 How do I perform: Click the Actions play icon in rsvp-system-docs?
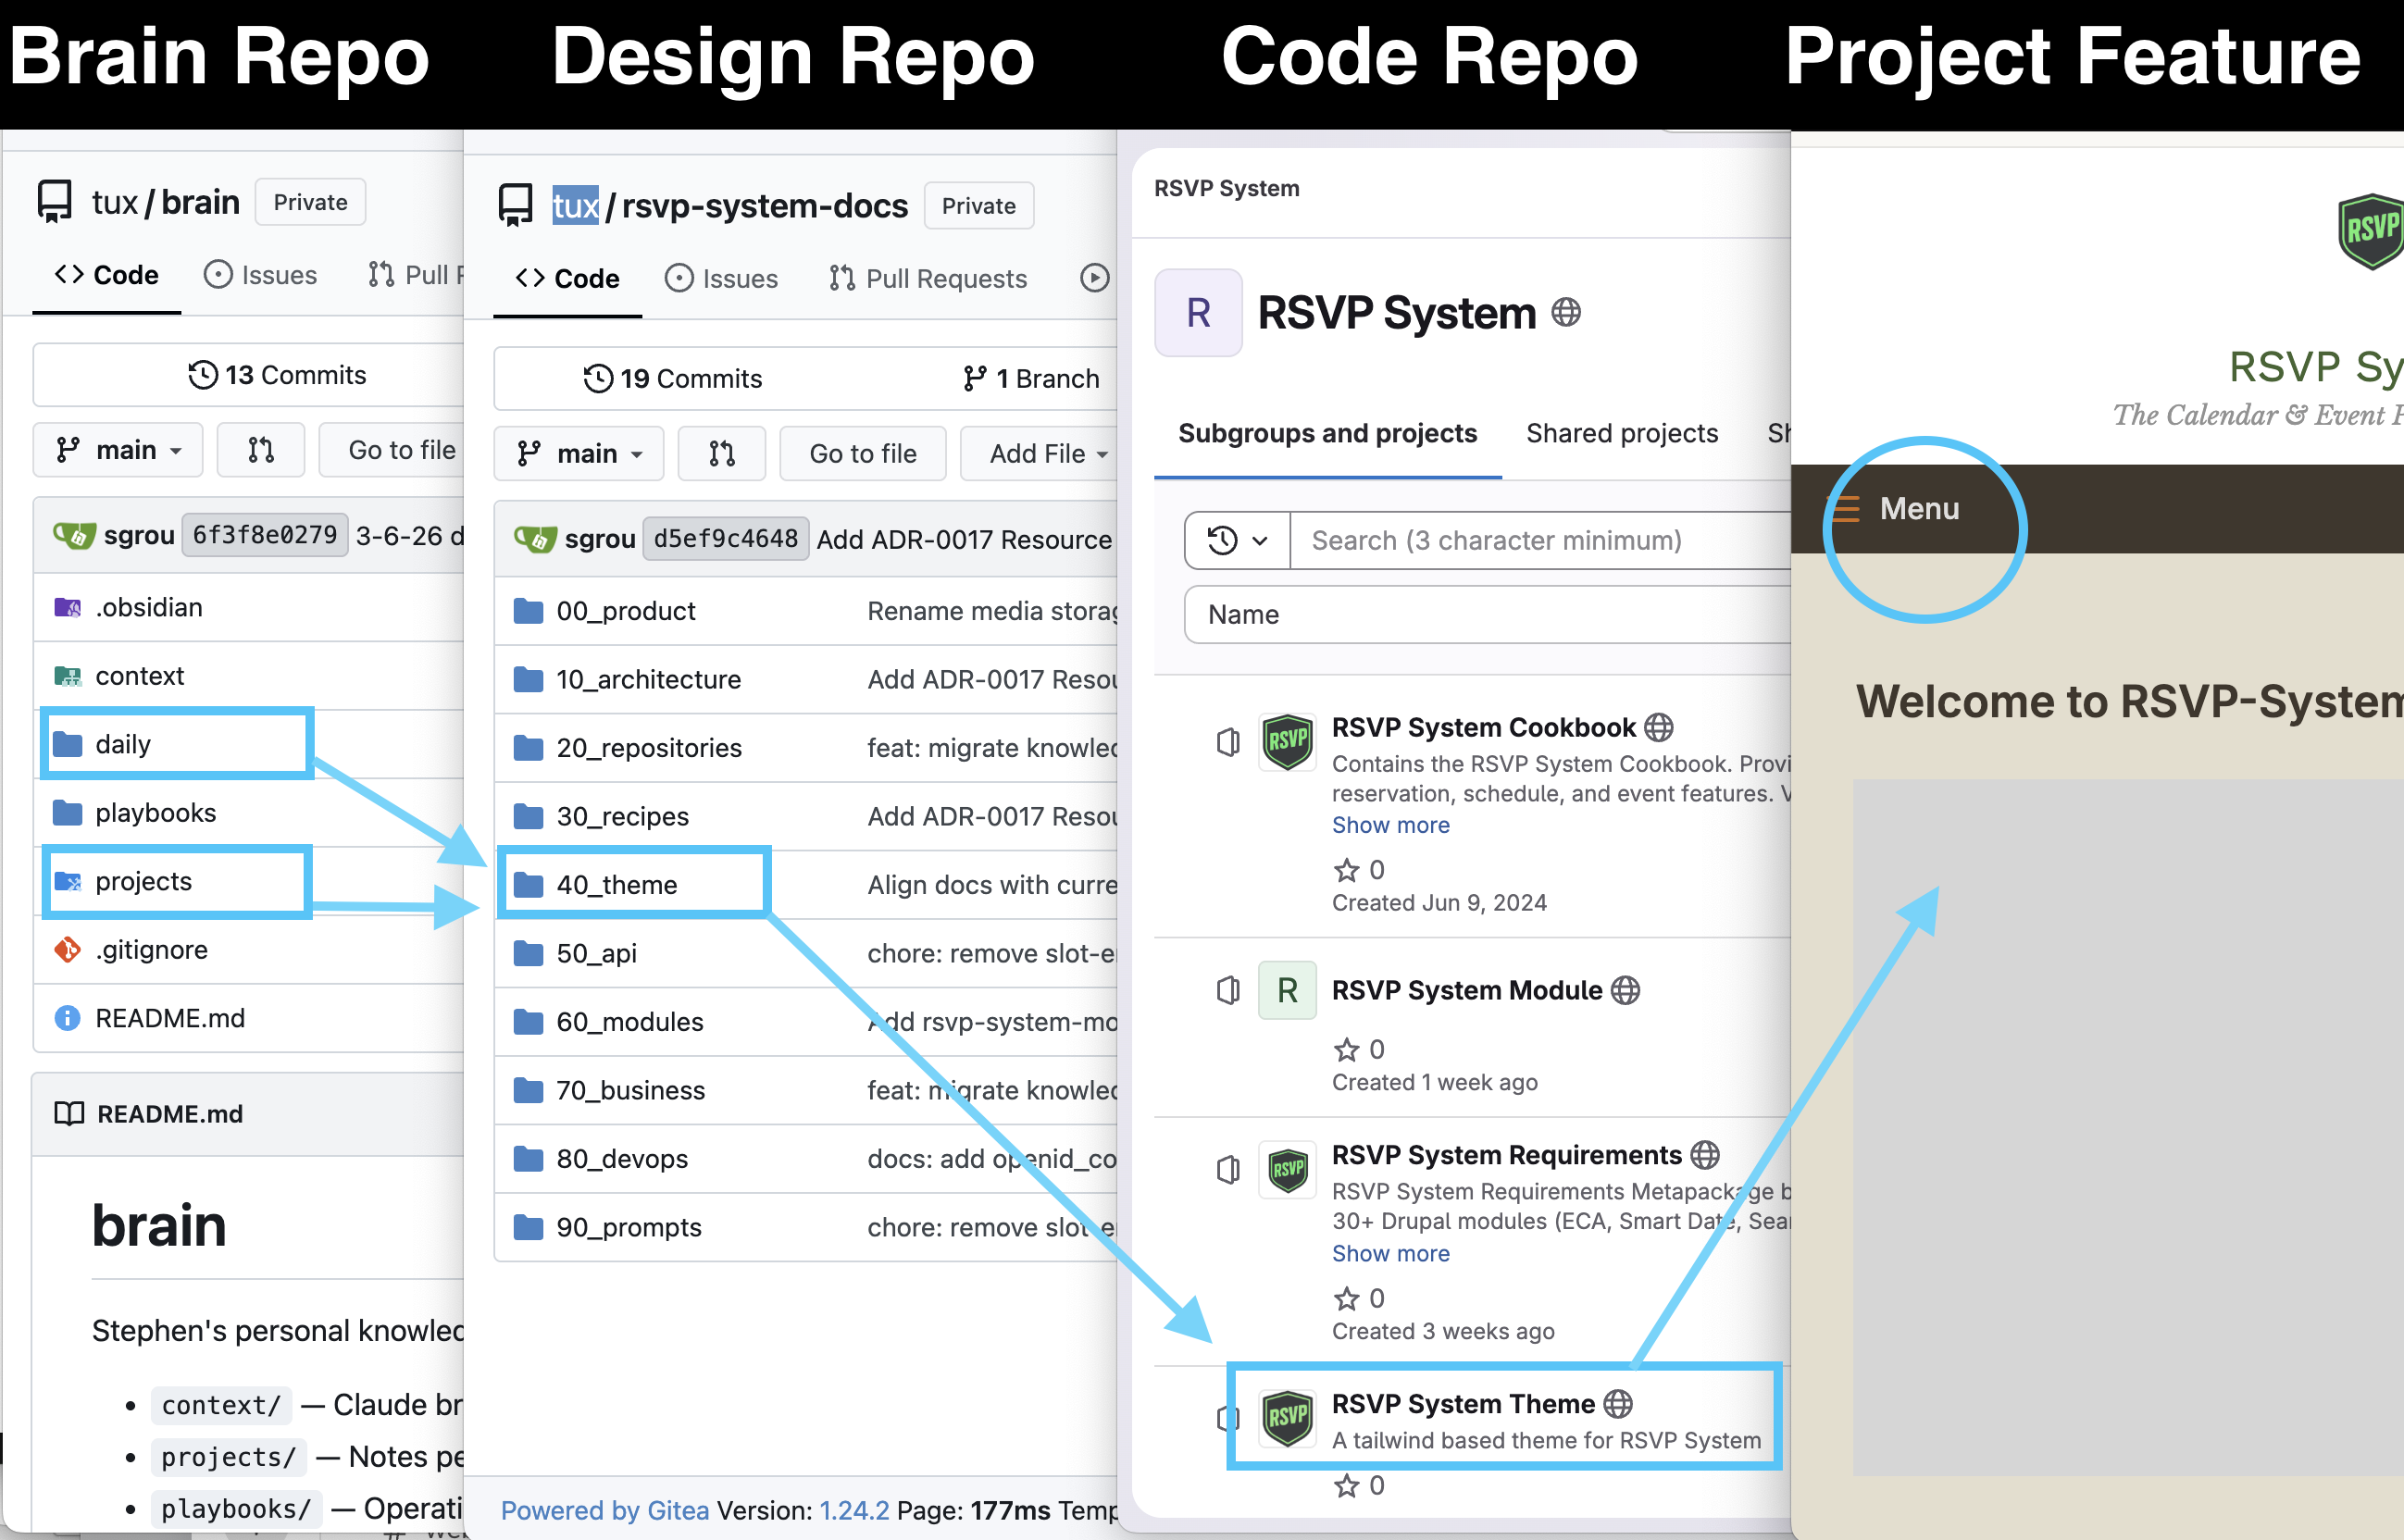[1094, 279]
